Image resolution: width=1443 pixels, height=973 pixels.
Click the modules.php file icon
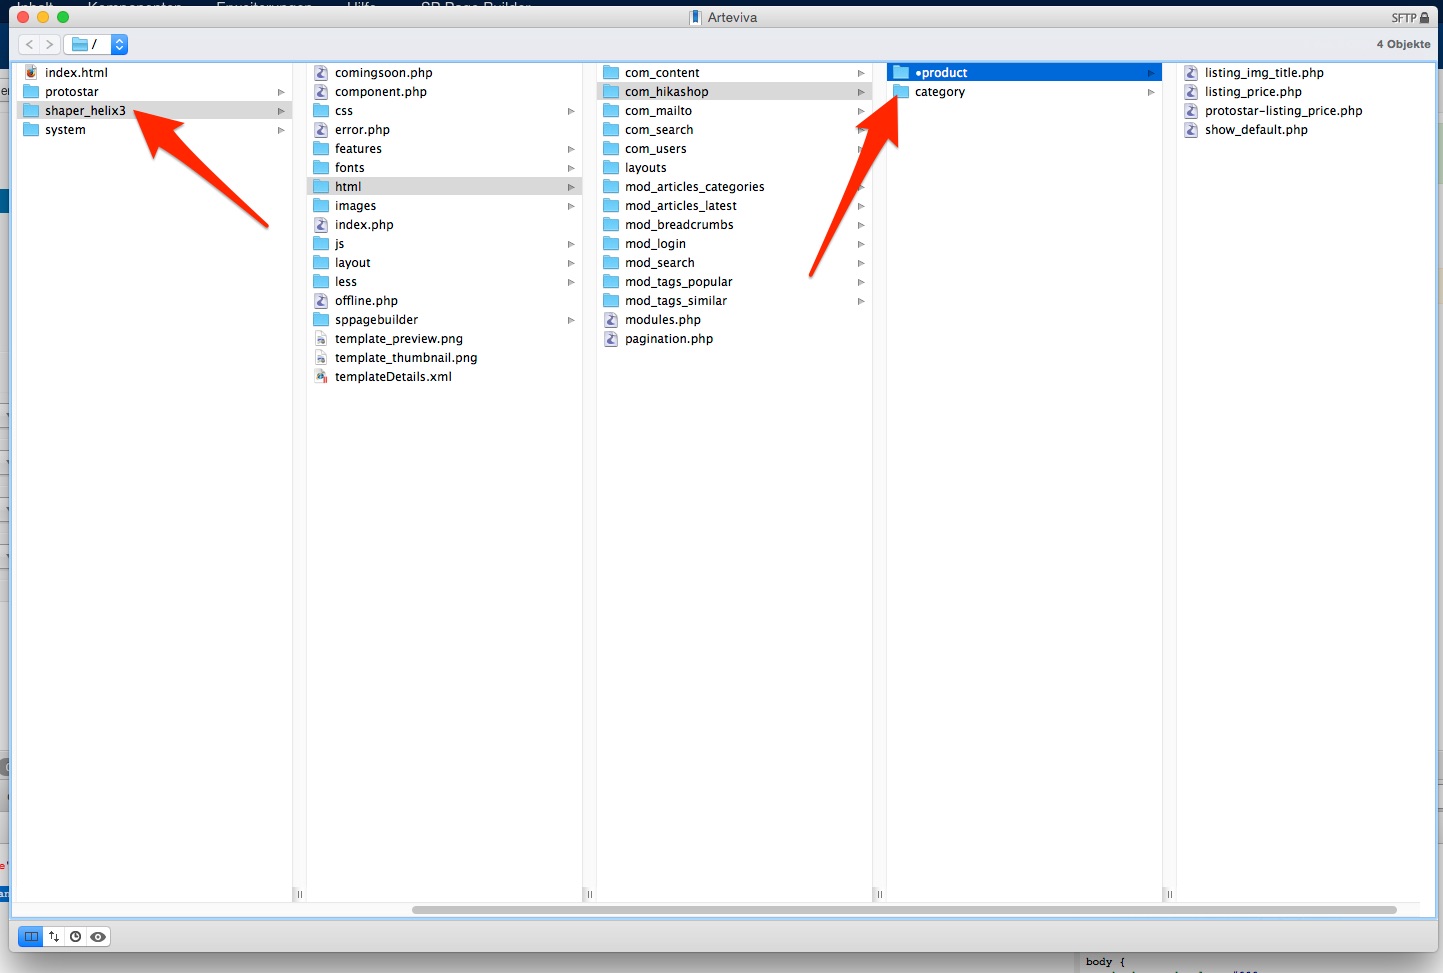pos(611,320)
